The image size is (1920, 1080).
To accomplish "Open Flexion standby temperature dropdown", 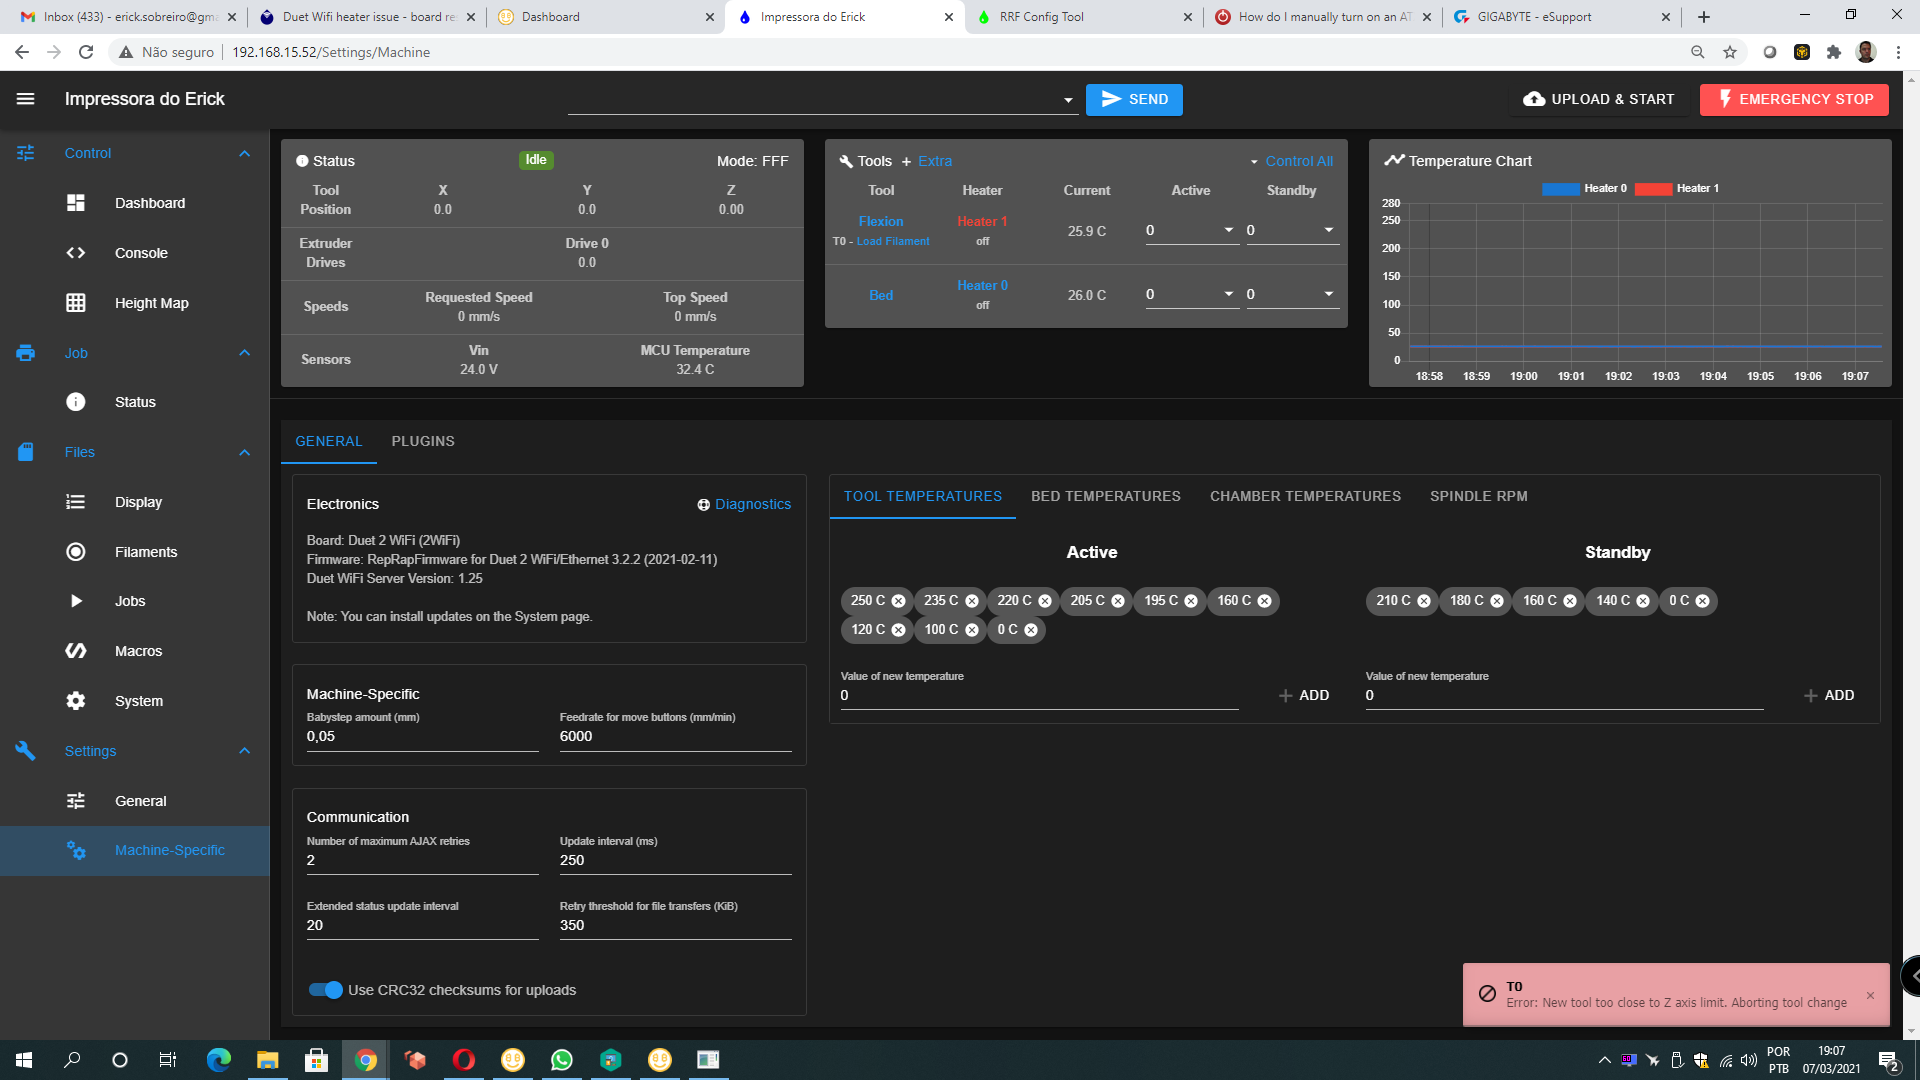I will coord(1329,230).
